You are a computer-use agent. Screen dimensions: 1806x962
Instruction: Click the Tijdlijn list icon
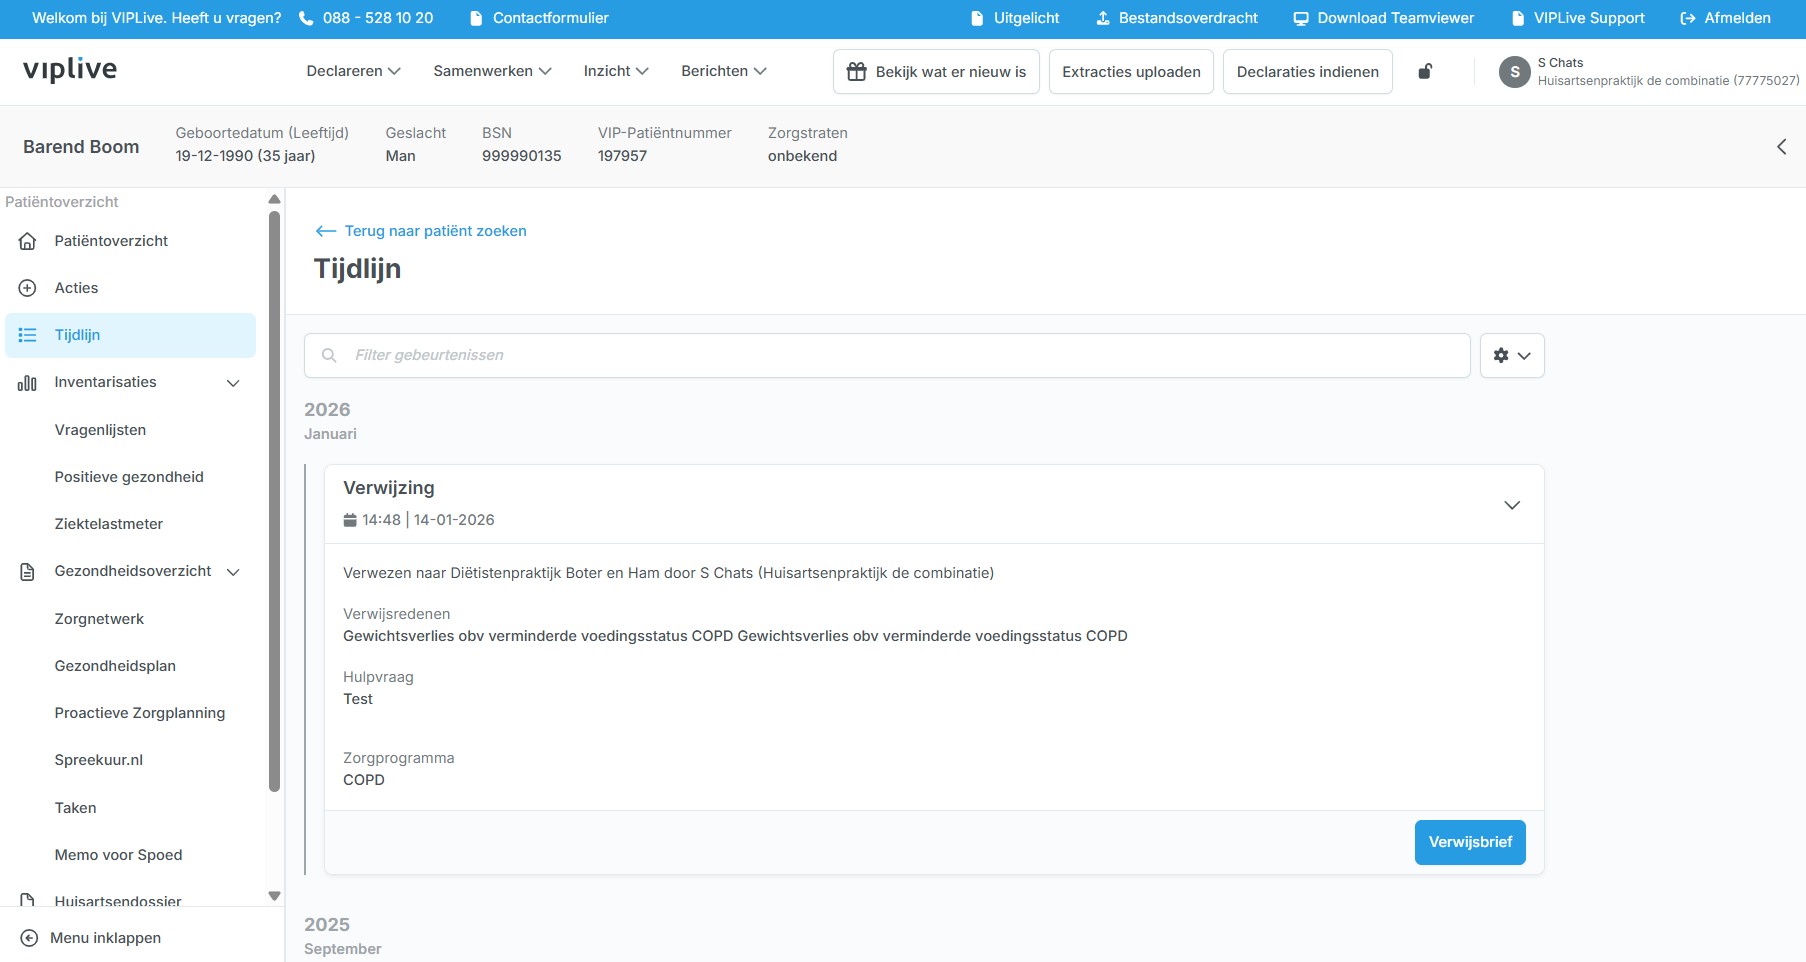point(28,335)
